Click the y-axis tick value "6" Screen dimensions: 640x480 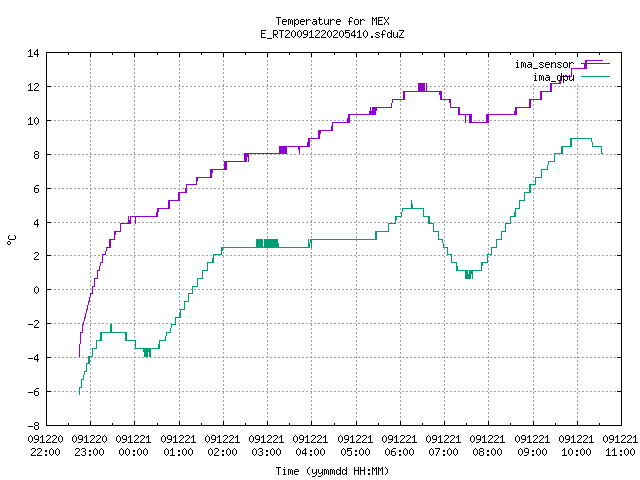tap(36, 189)
